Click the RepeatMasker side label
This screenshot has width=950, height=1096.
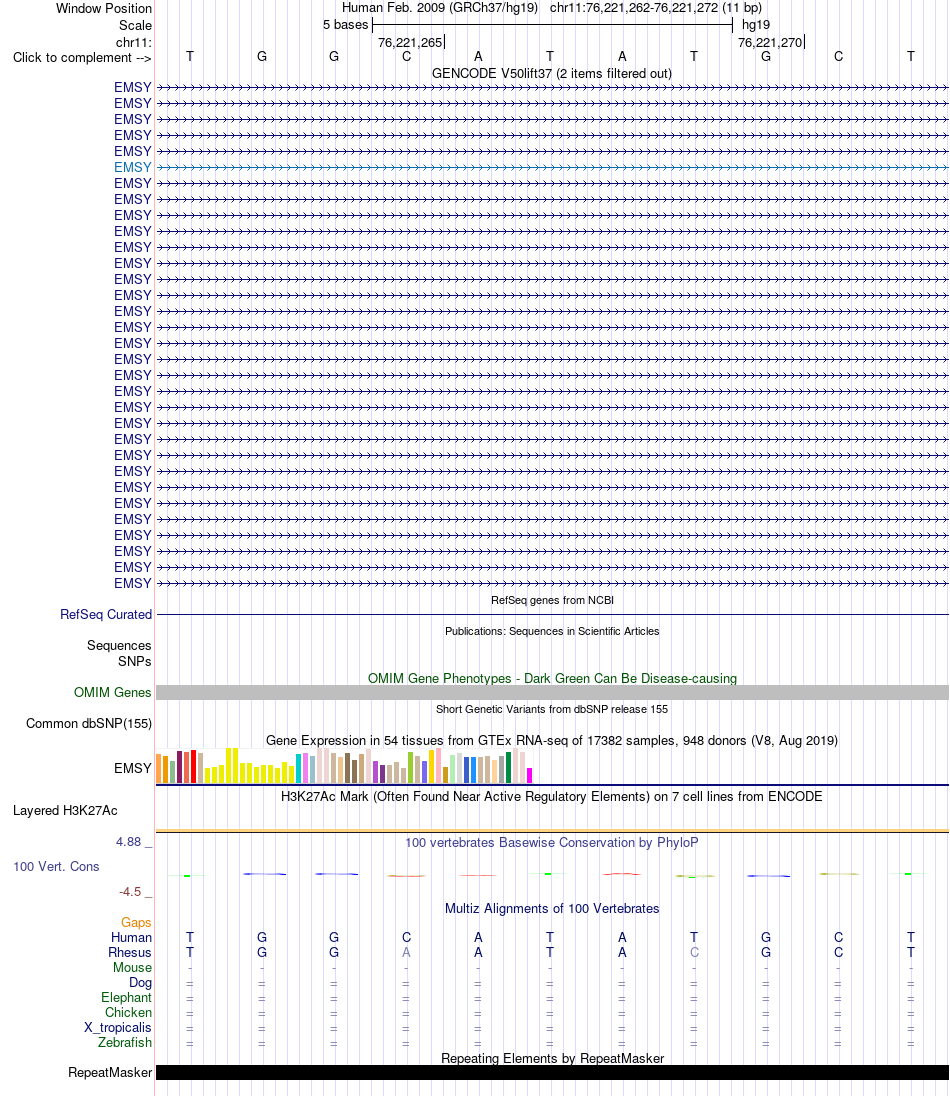[x=110, y=1072]
